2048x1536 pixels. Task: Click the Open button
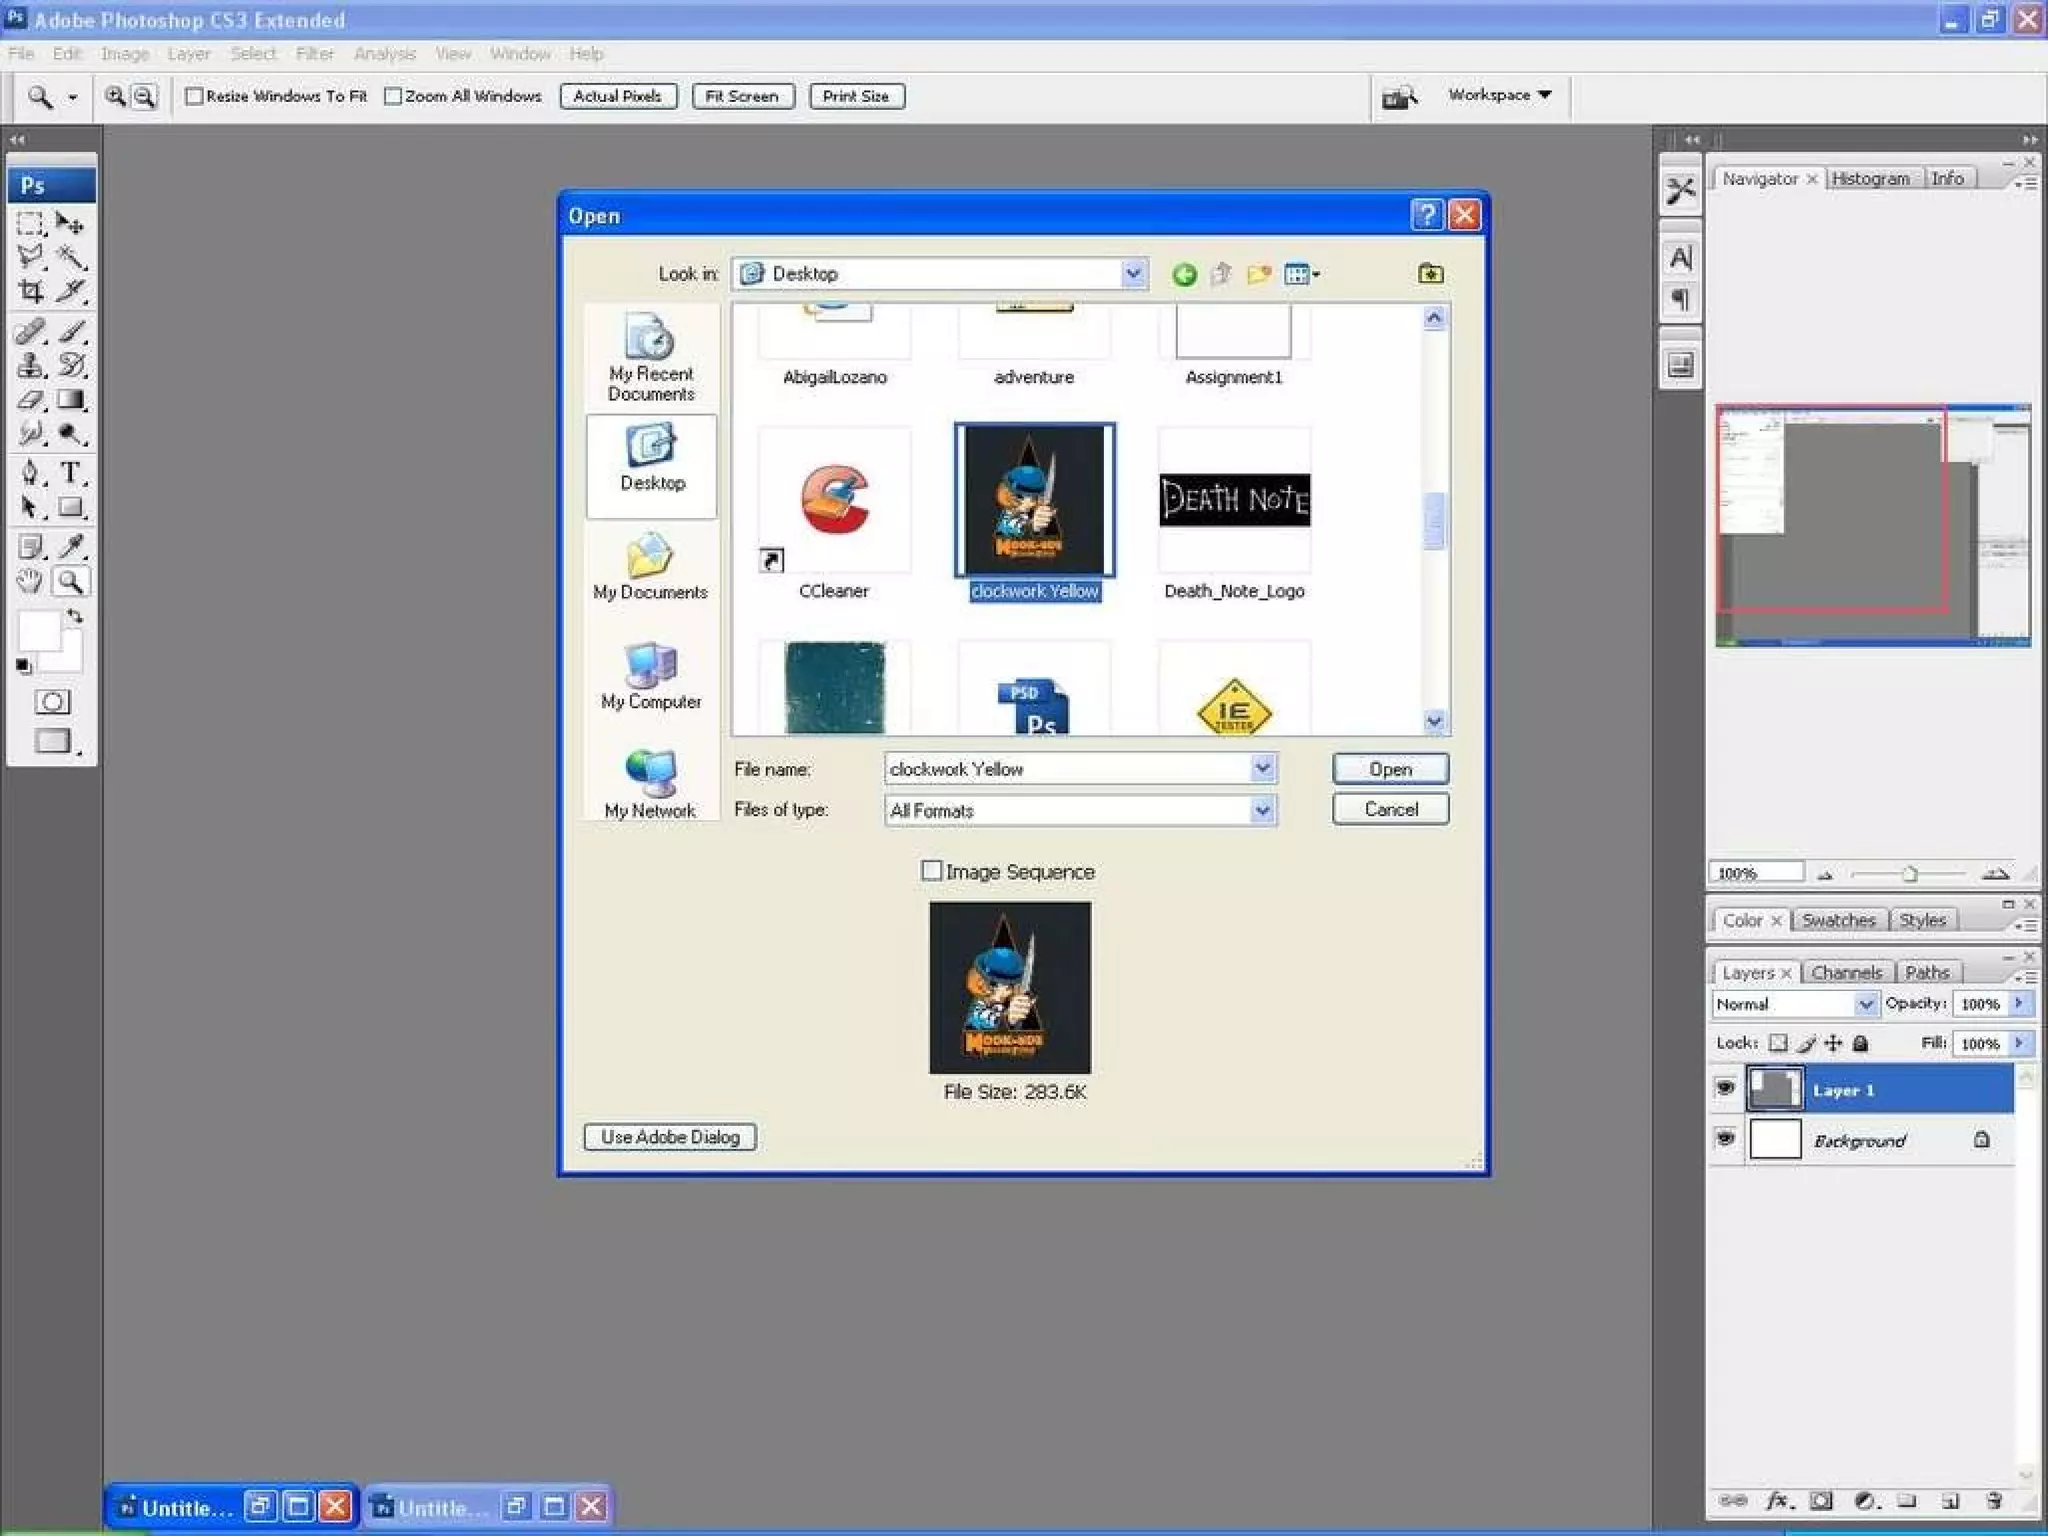[1390, 769]
